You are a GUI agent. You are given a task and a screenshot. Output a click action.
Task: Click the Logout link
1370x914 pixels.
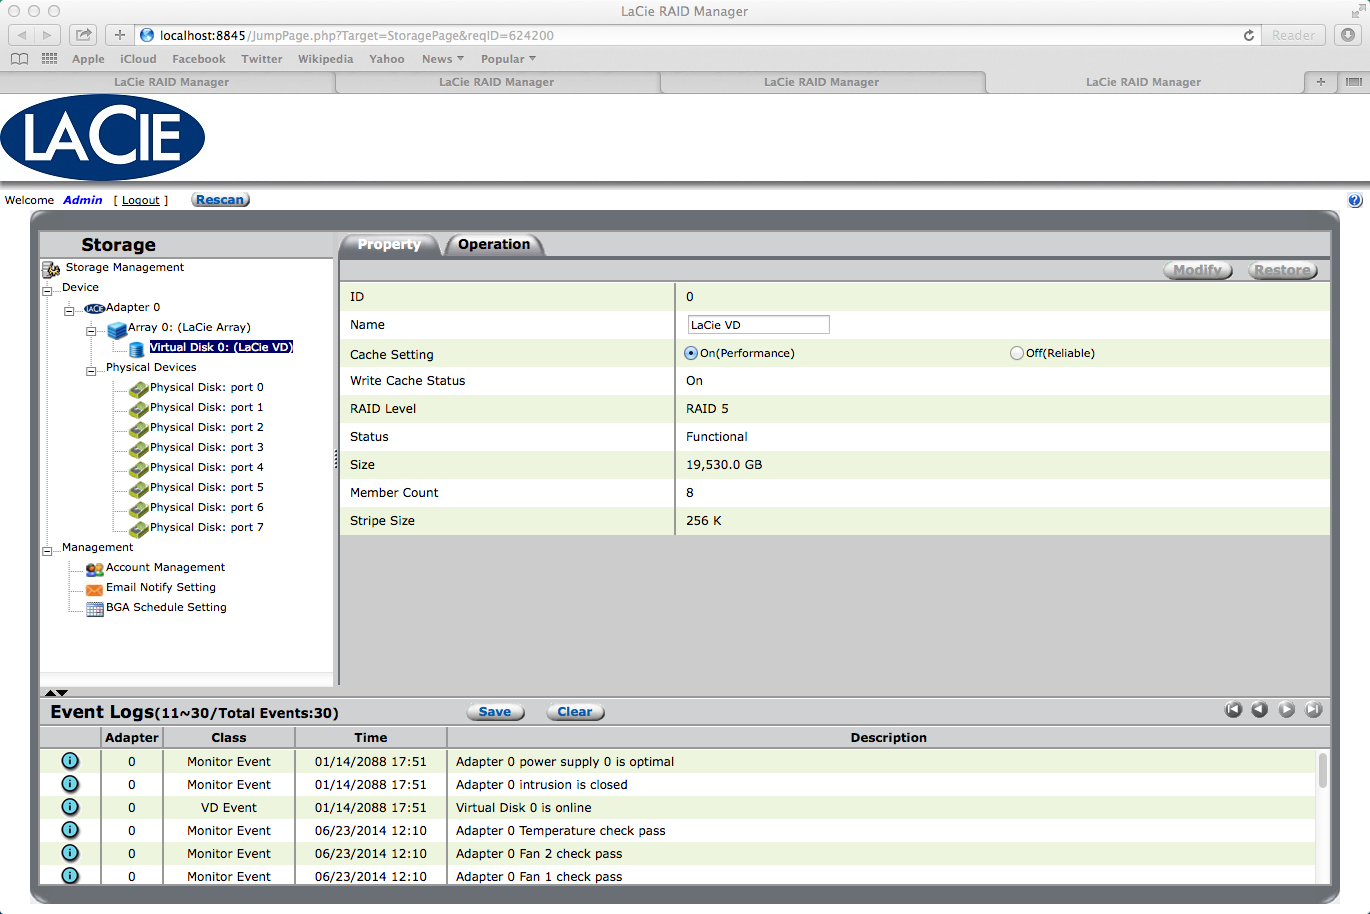pyautogui.click(x=141, y=200)
